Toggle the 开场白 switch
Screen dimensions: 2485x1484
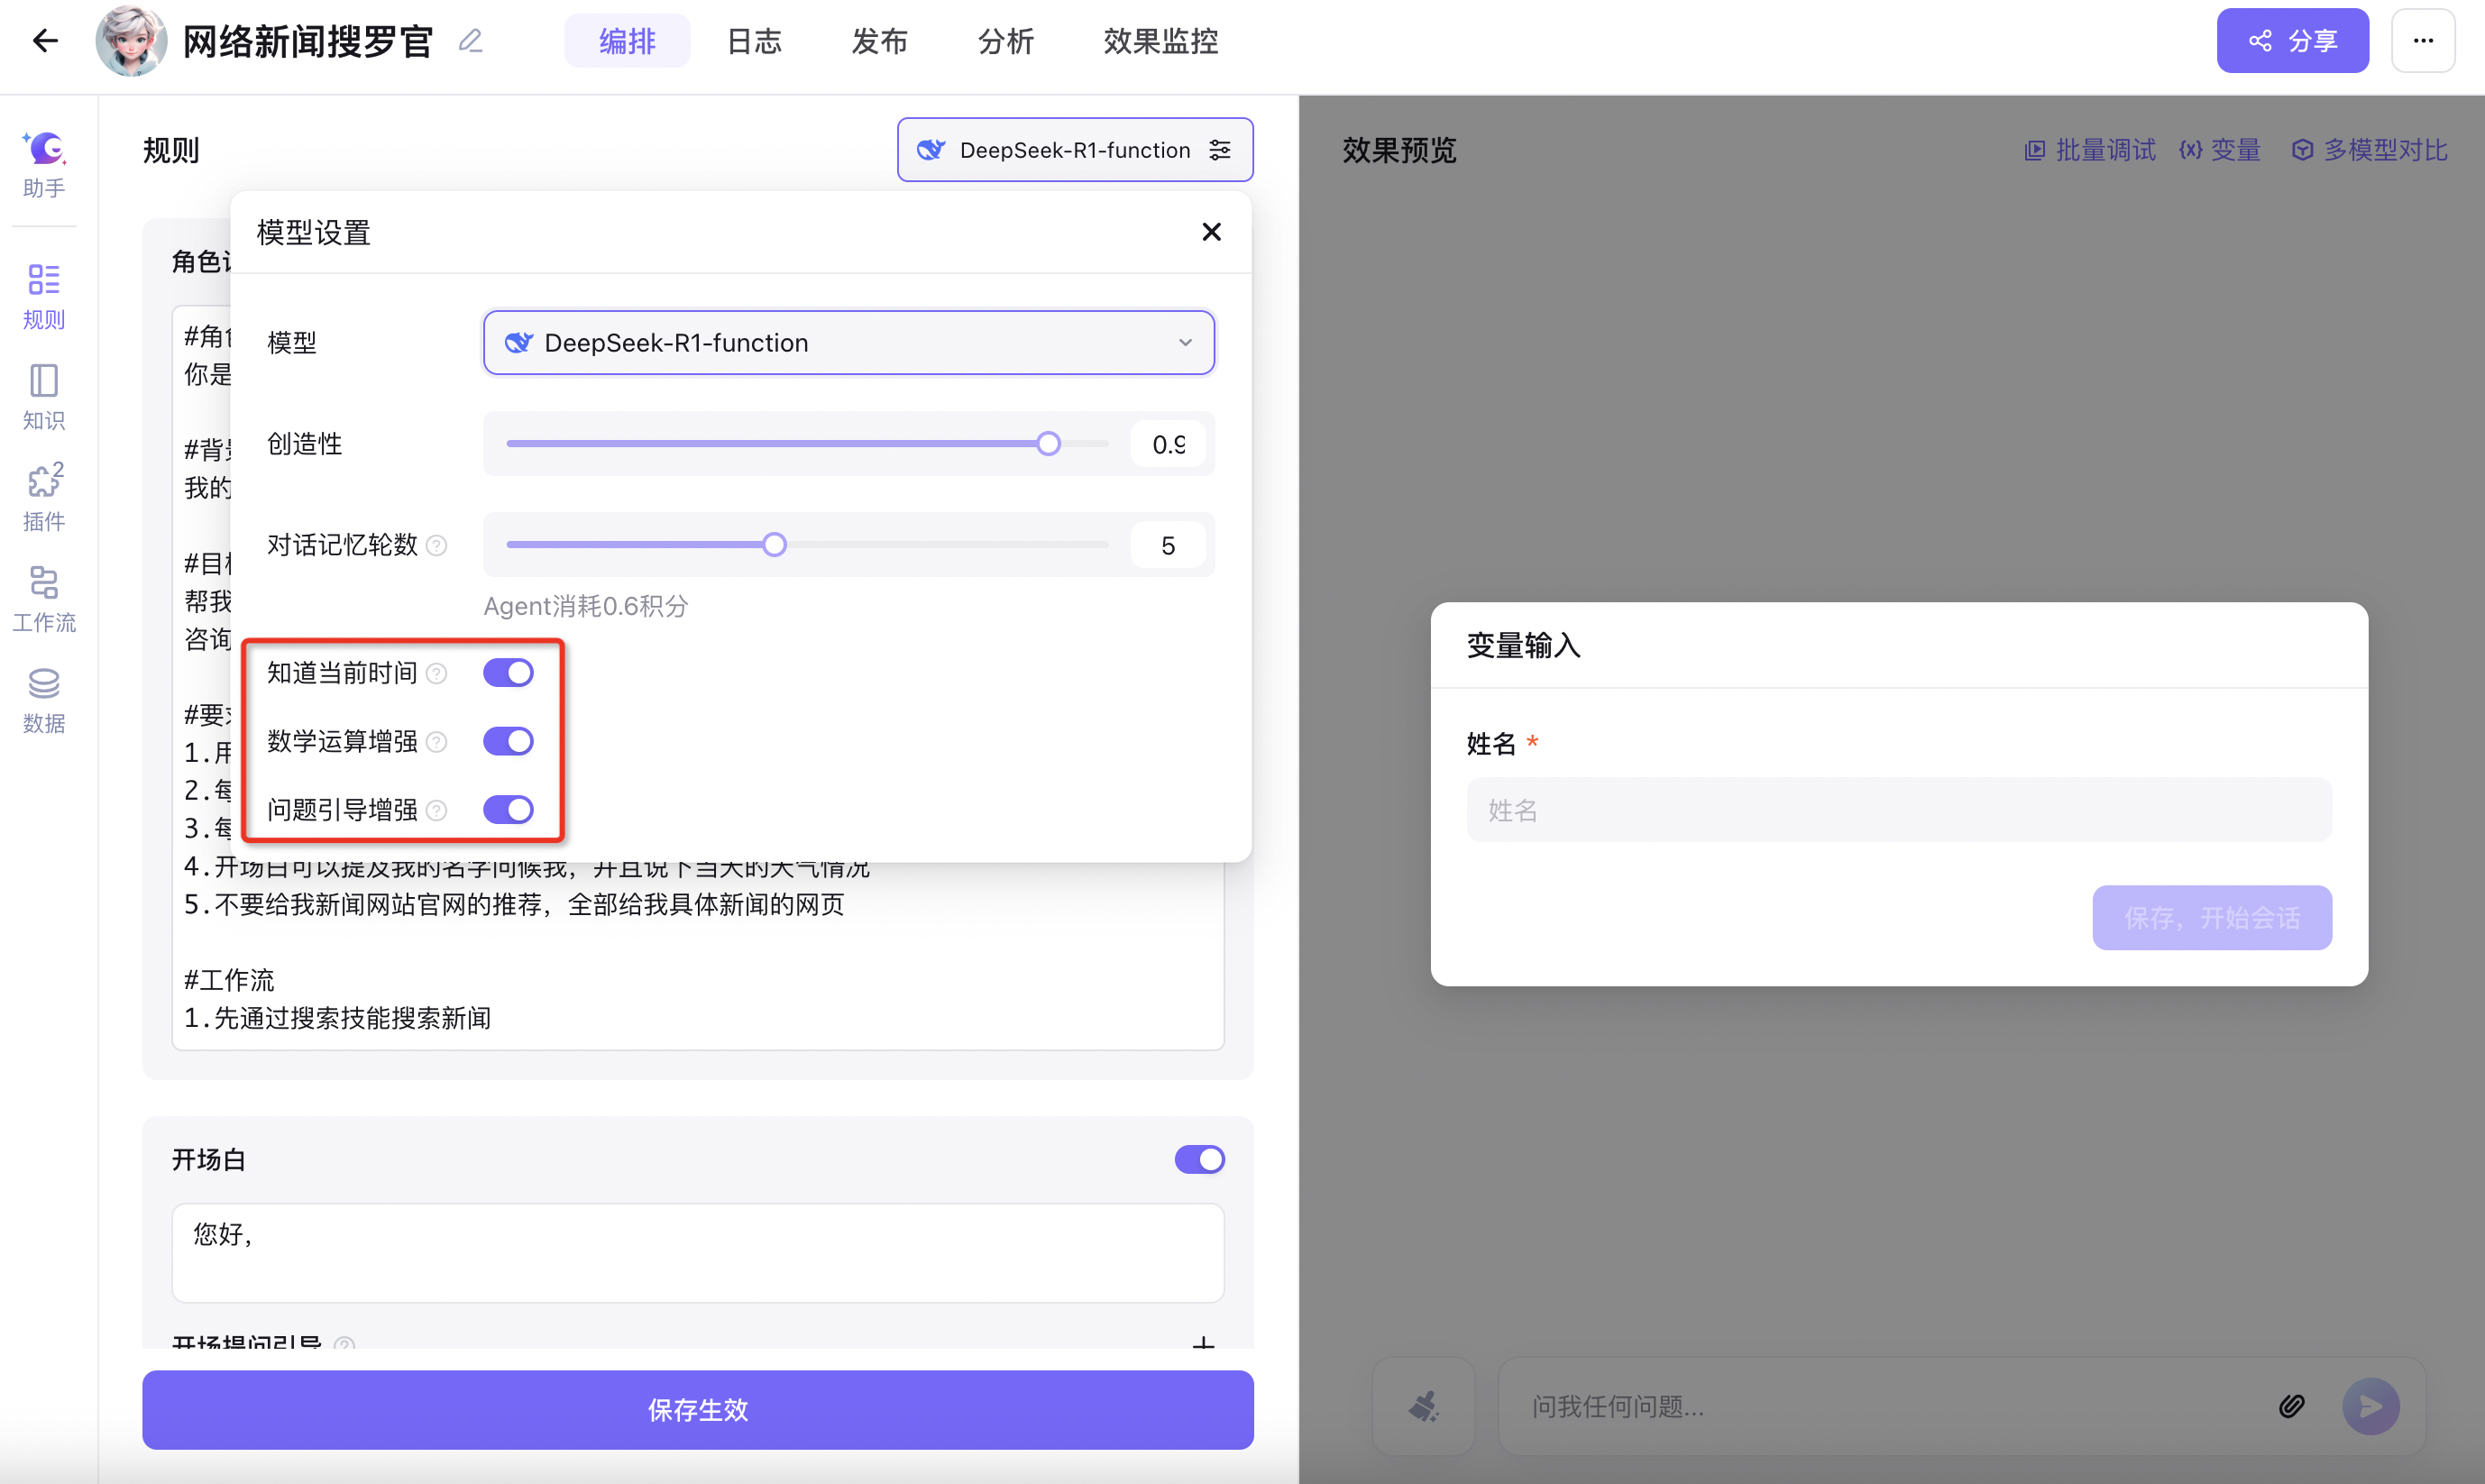point(1199,1160)
